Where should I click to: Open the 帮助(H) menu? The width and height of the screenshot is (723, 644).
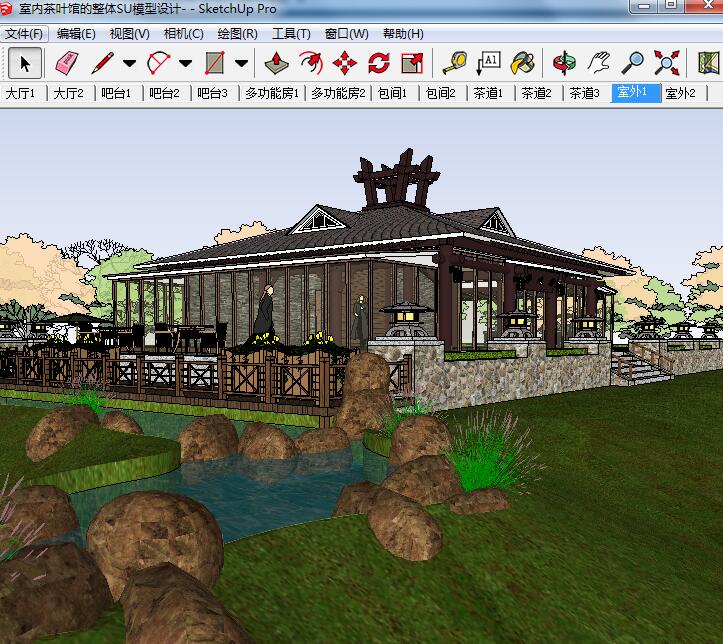pyautogui.click(x=403, y=34)
